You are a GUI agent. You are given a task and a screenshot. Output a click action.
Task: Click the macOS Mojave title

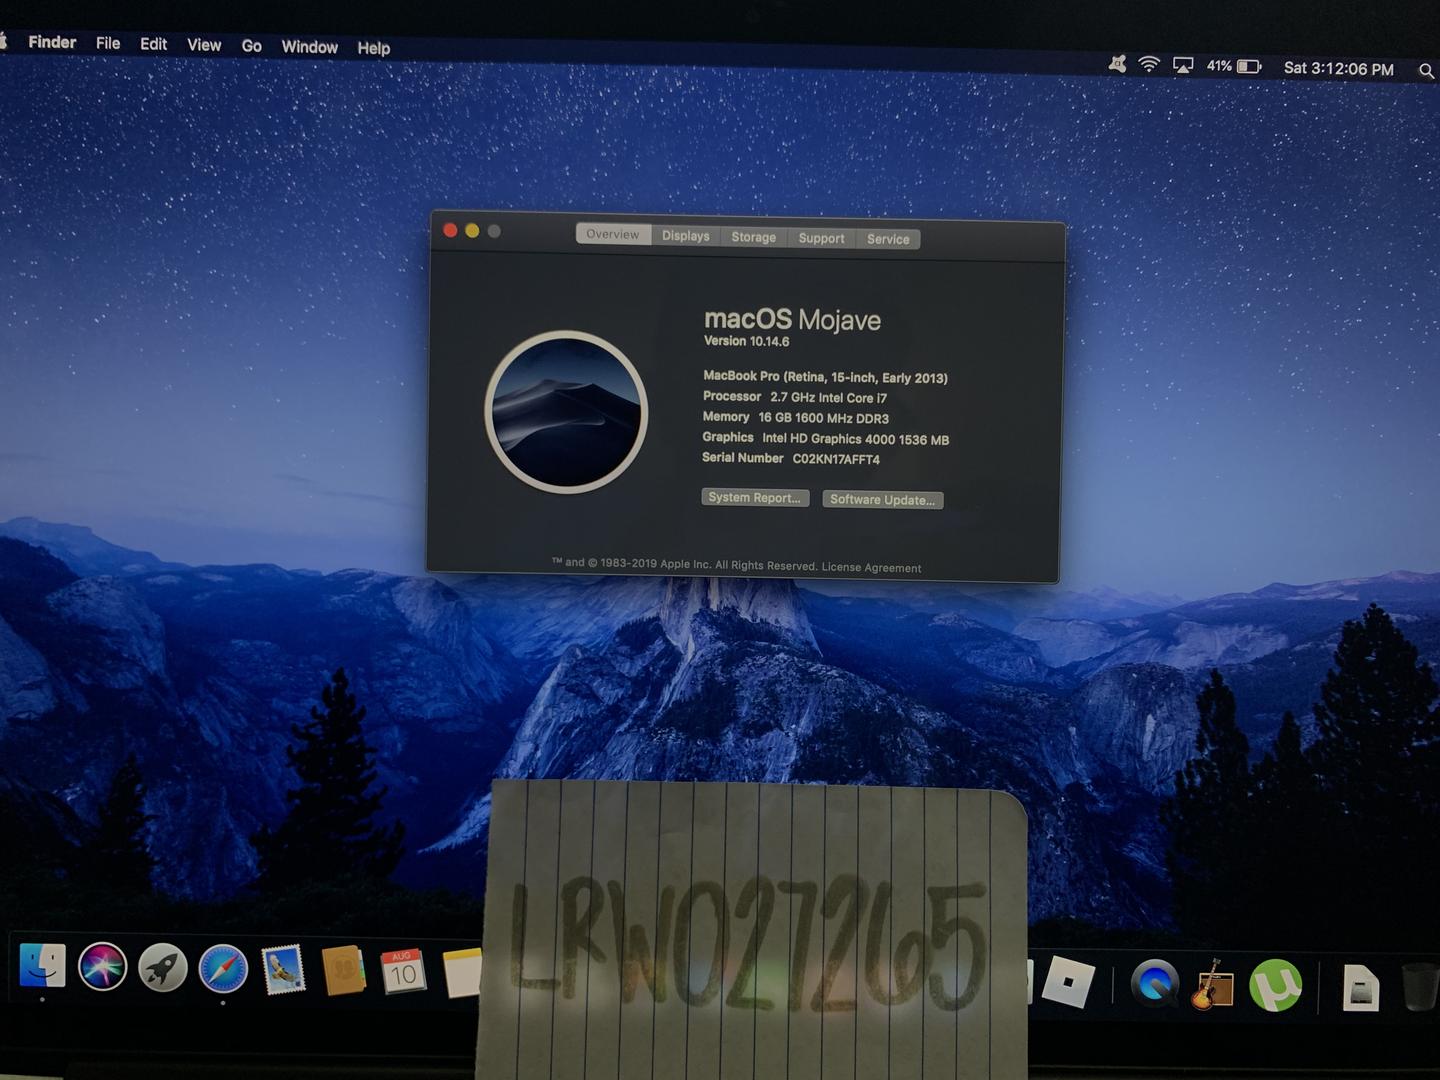792,319
